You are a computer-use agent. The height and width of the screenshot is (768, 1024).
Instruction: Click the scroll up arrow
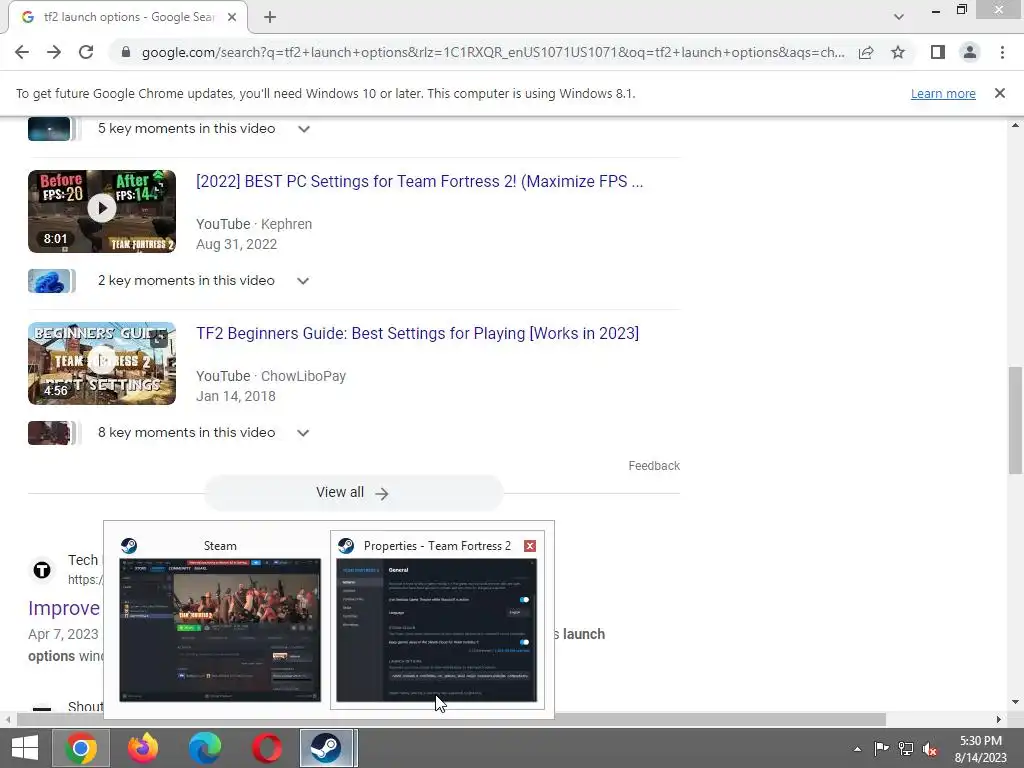coord(1015,125)
